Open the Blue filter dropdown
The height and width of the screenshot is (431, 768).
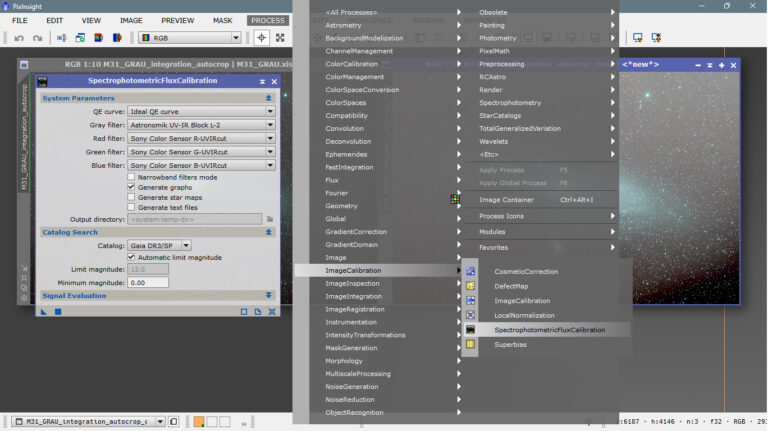[x=201, y=166]
